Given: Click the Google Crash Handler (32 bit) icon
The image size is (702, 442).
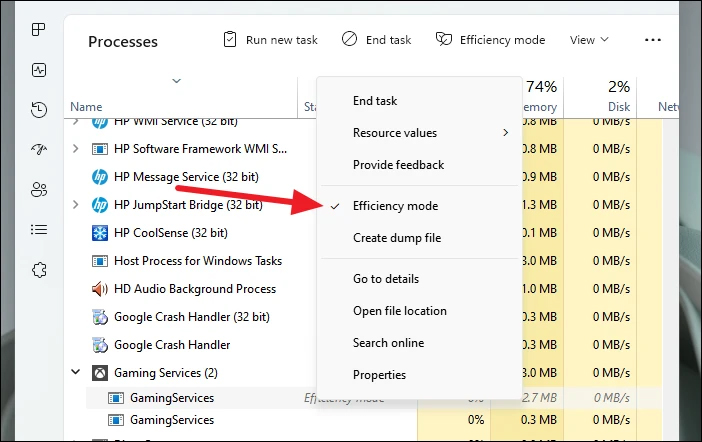Looking at the screenshot, I should click(x=99, y=317).
